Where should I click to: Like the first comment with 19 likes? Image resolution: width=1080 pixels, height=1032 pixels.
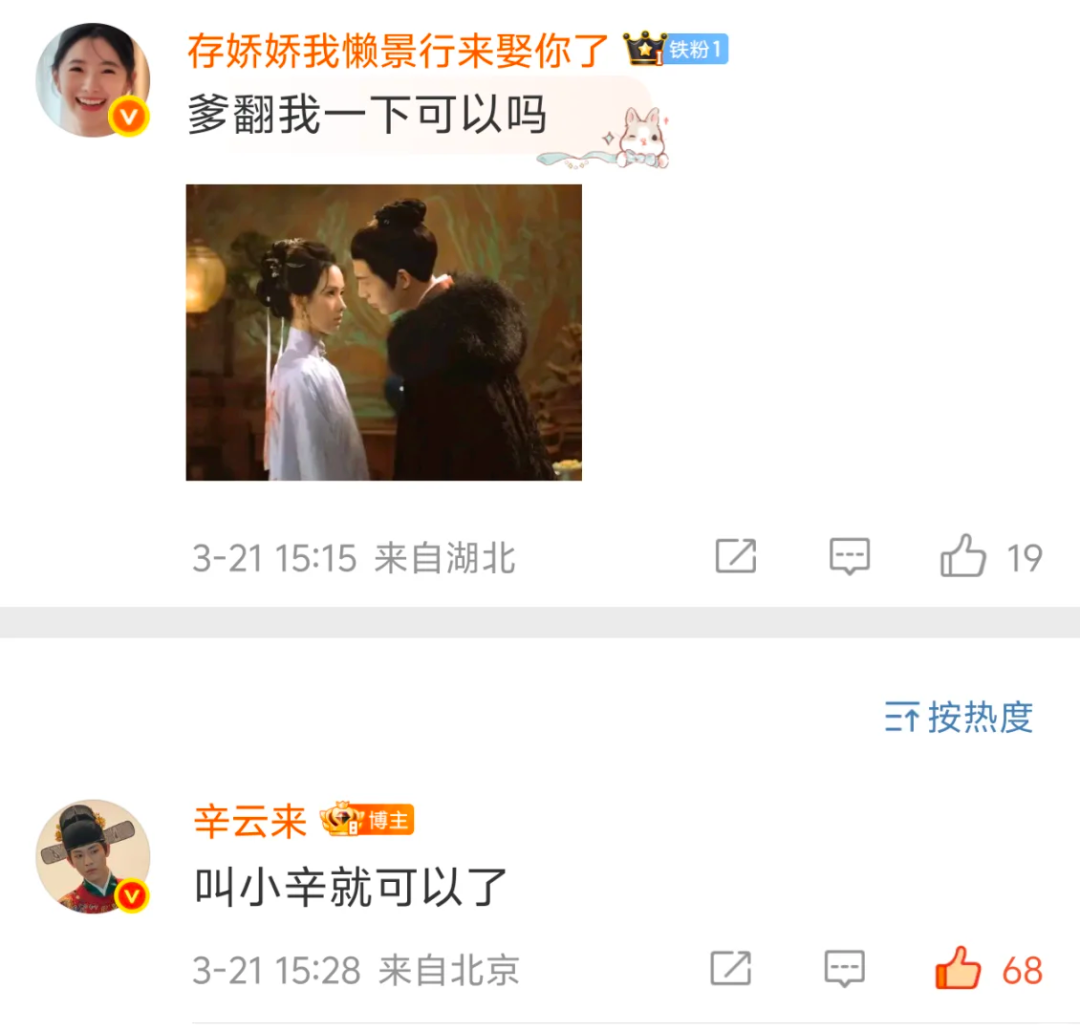tap(963, 556)
